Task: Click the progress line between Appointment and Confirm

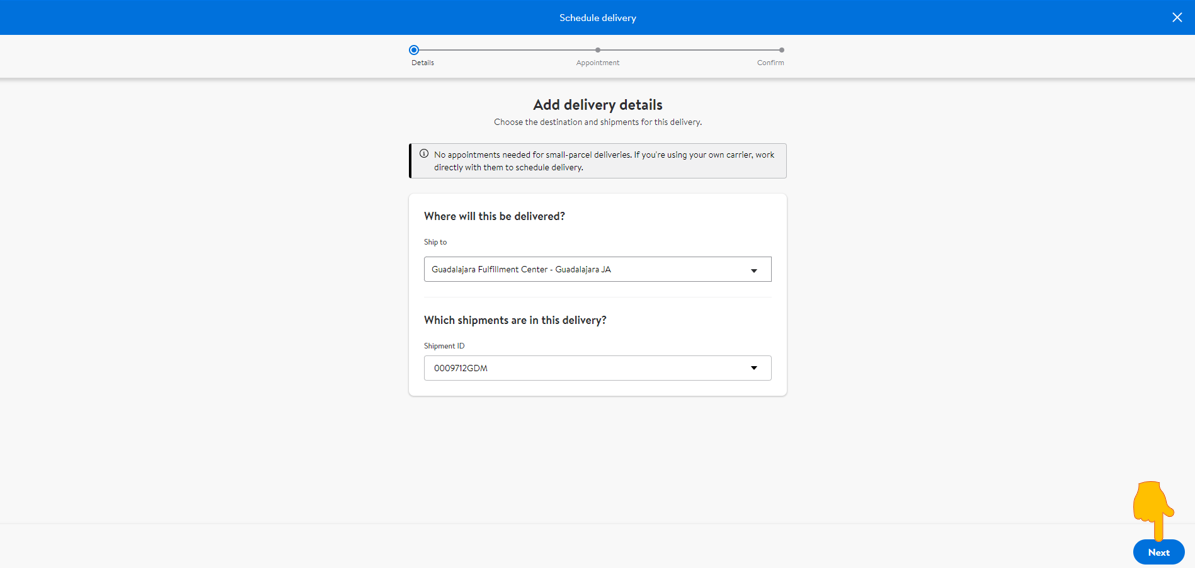Action: [690, 50]
